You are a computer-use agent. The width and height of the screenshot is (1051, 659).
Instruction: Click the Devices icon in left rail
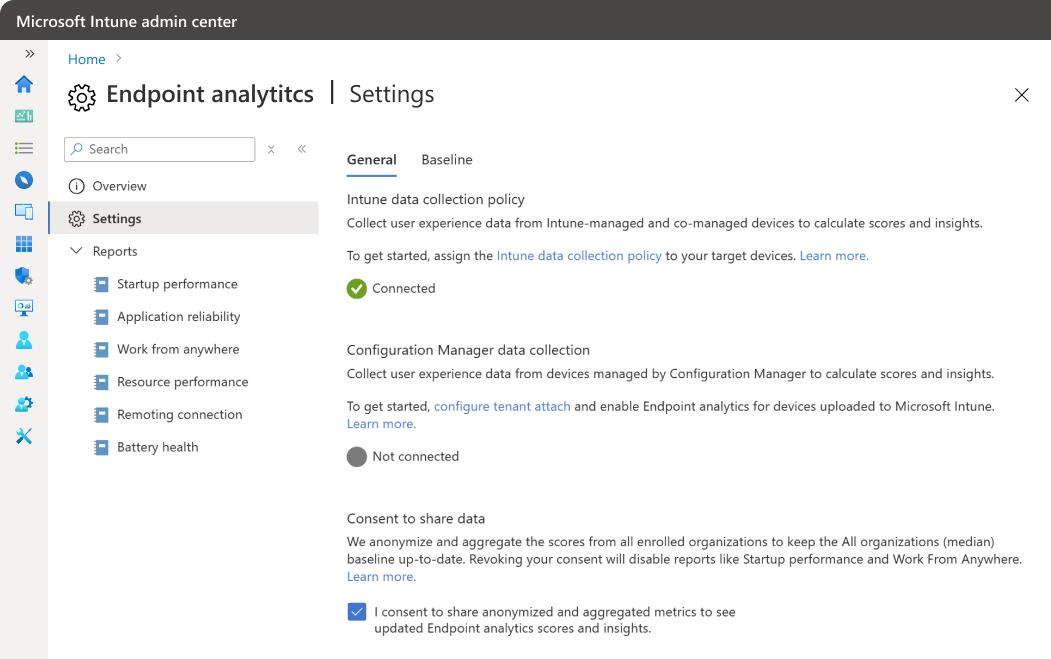[24, 212]
